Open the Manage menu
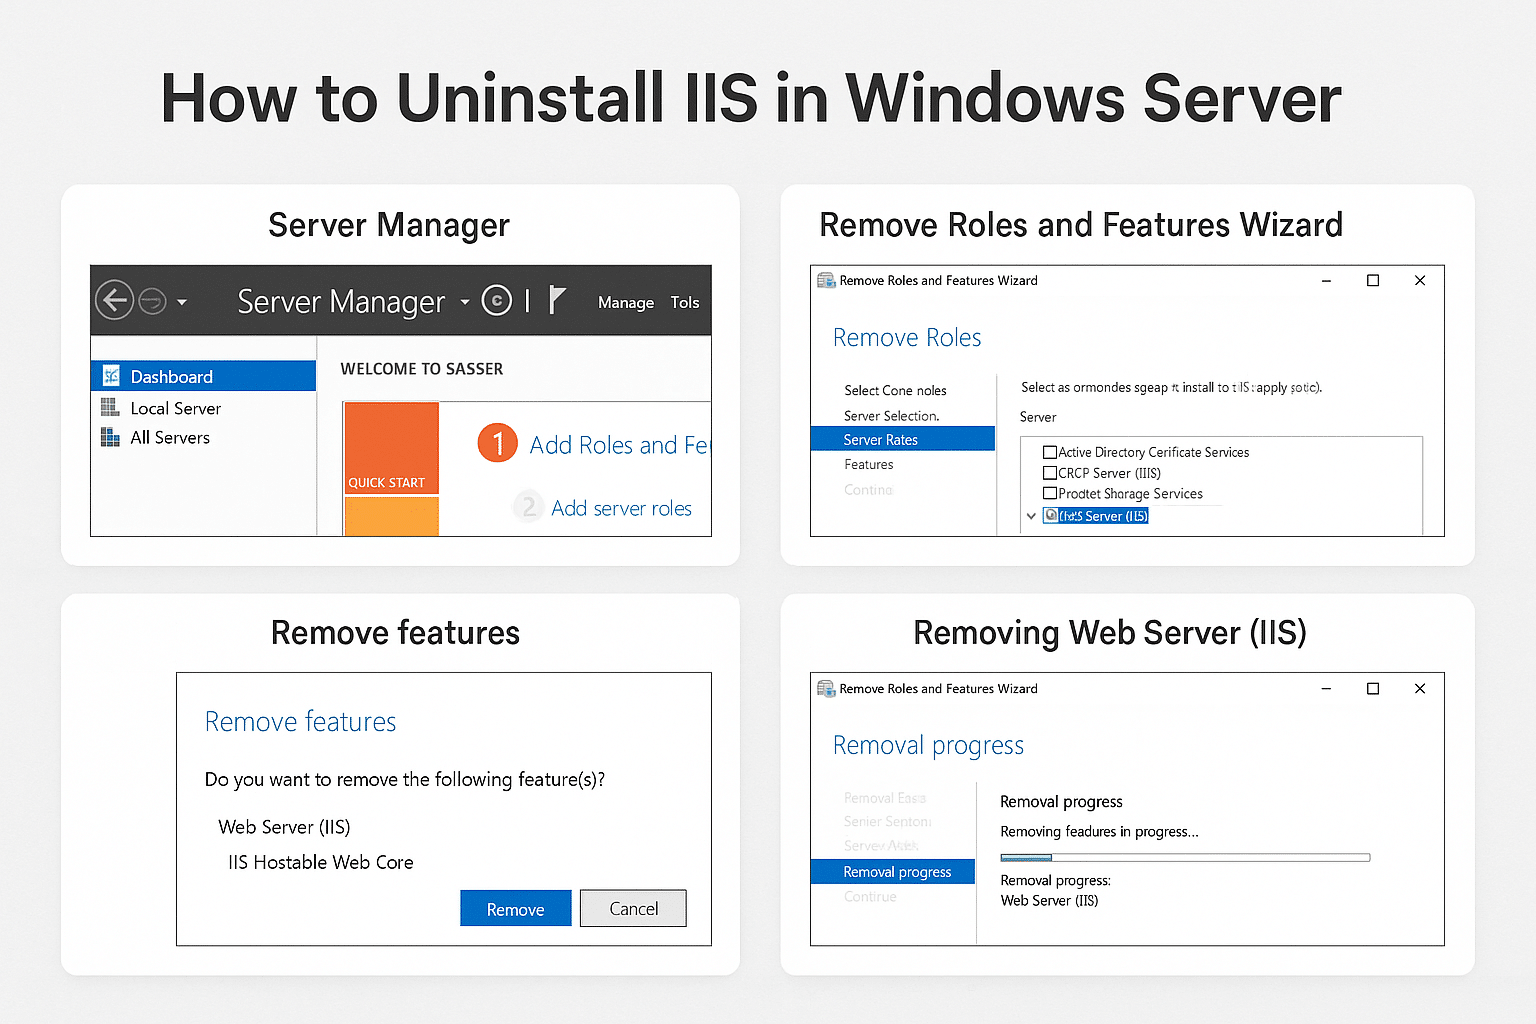 (x=625, y=302)
